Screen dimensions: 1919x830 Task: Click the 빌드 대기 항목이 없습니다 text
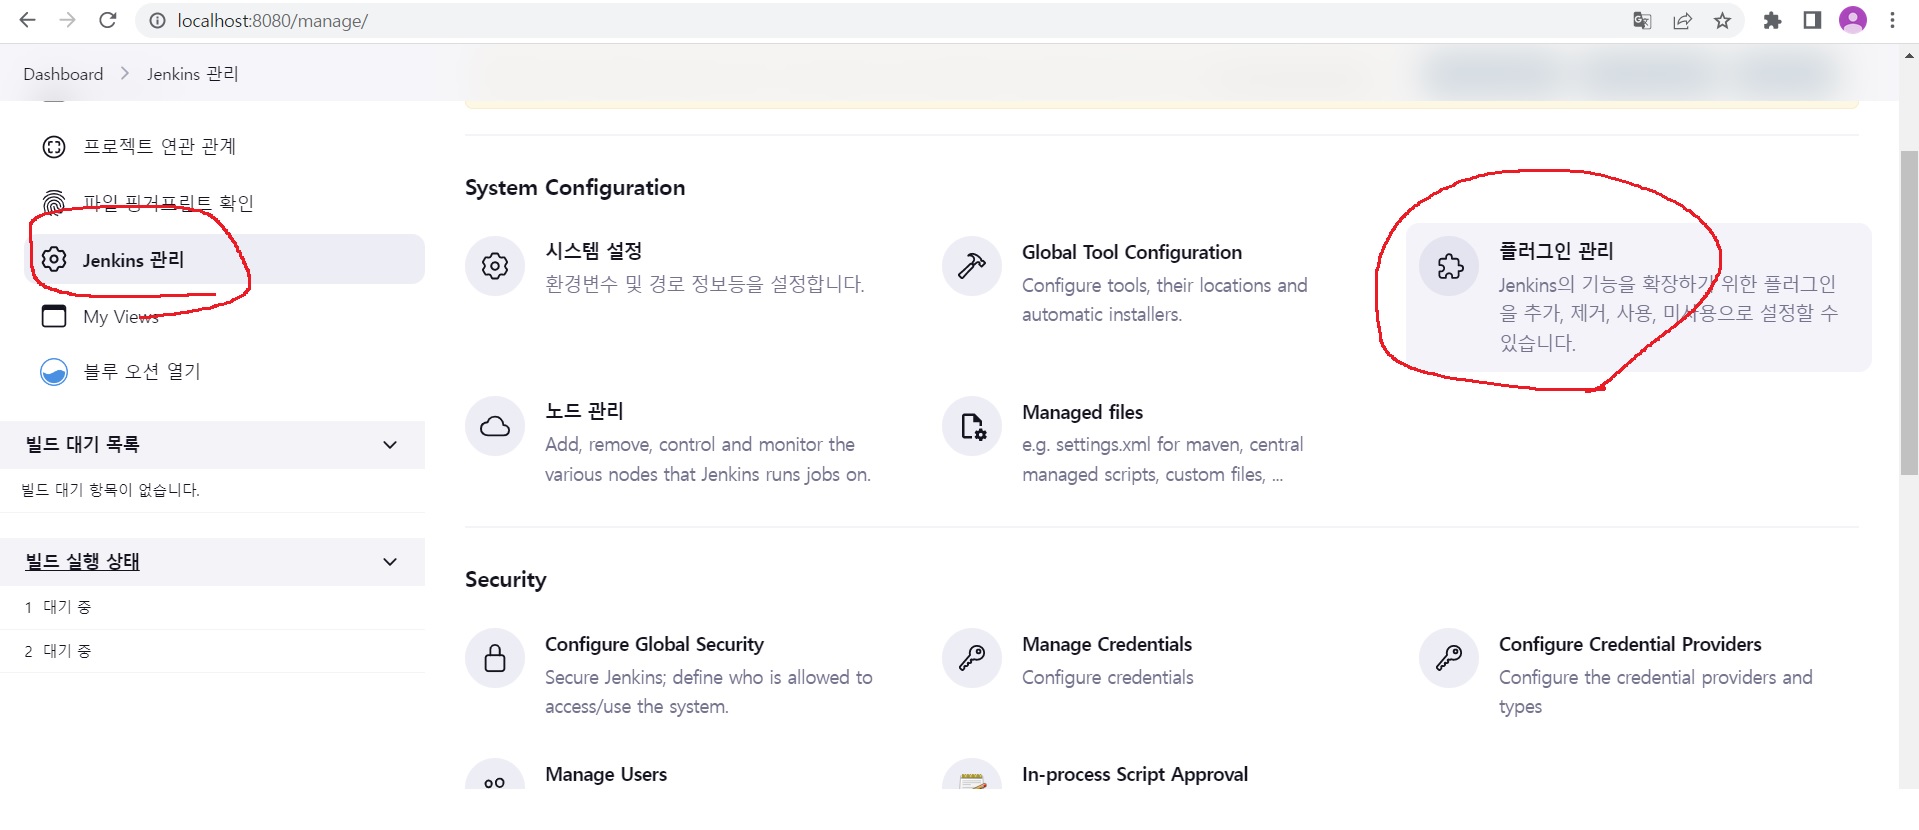pos(110,490)
